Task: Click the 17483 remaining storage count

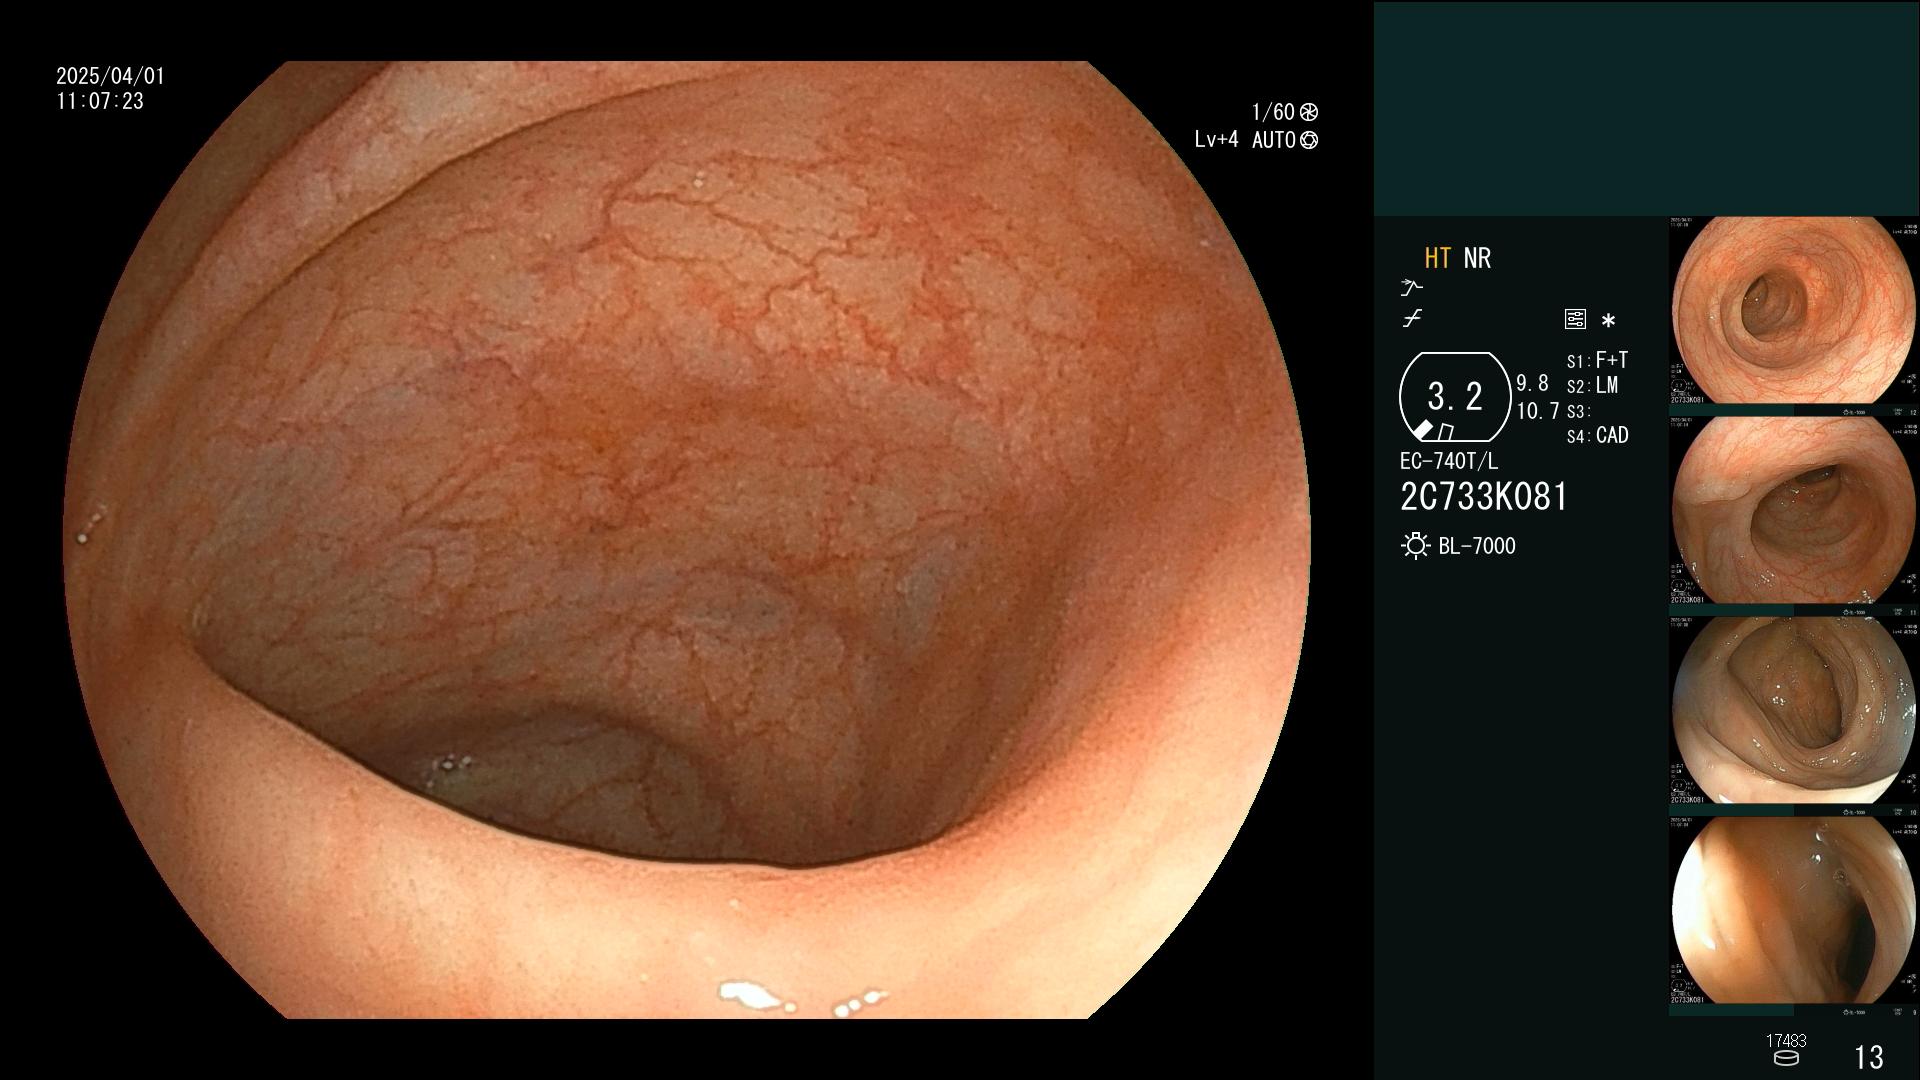Action: [1786, 1041]
